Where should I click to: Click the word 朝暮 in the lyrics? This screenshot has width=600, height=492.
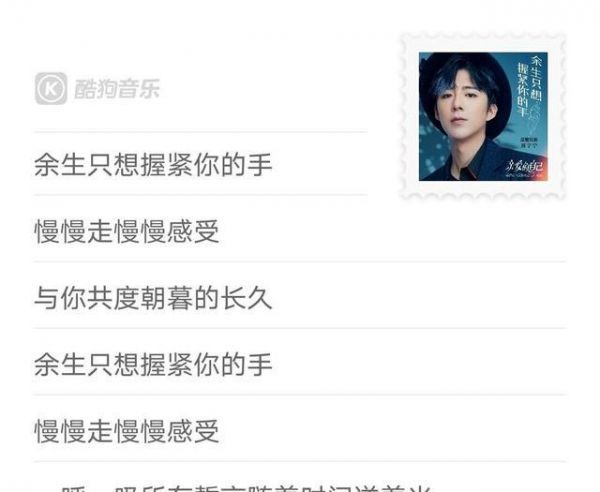point(166,298)
